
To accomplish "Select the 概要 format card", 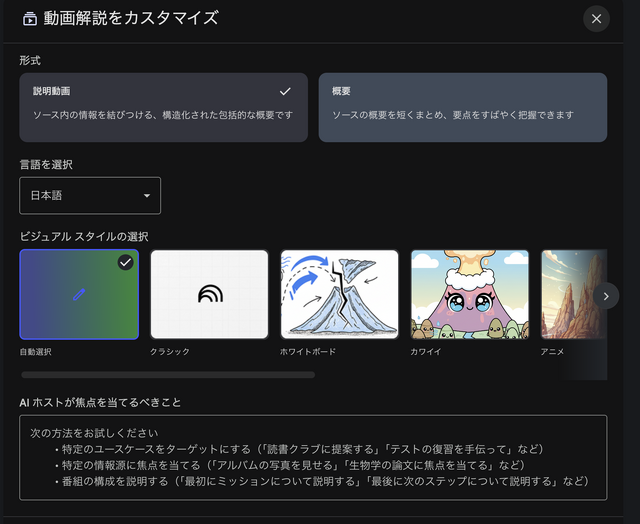I will (462, 107).
